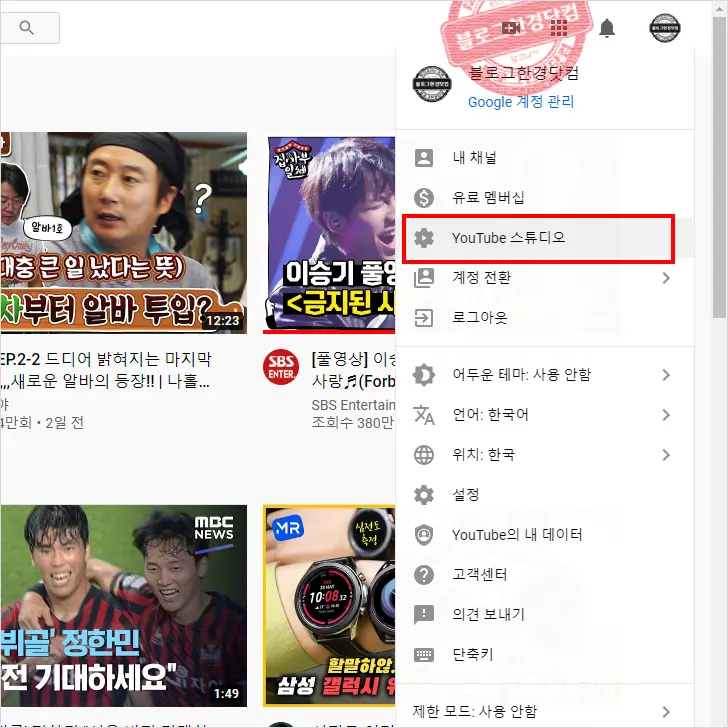
Task: Open video title EP.2-2 드디어 밝혀지는 마지막
Action: (105, 370)
